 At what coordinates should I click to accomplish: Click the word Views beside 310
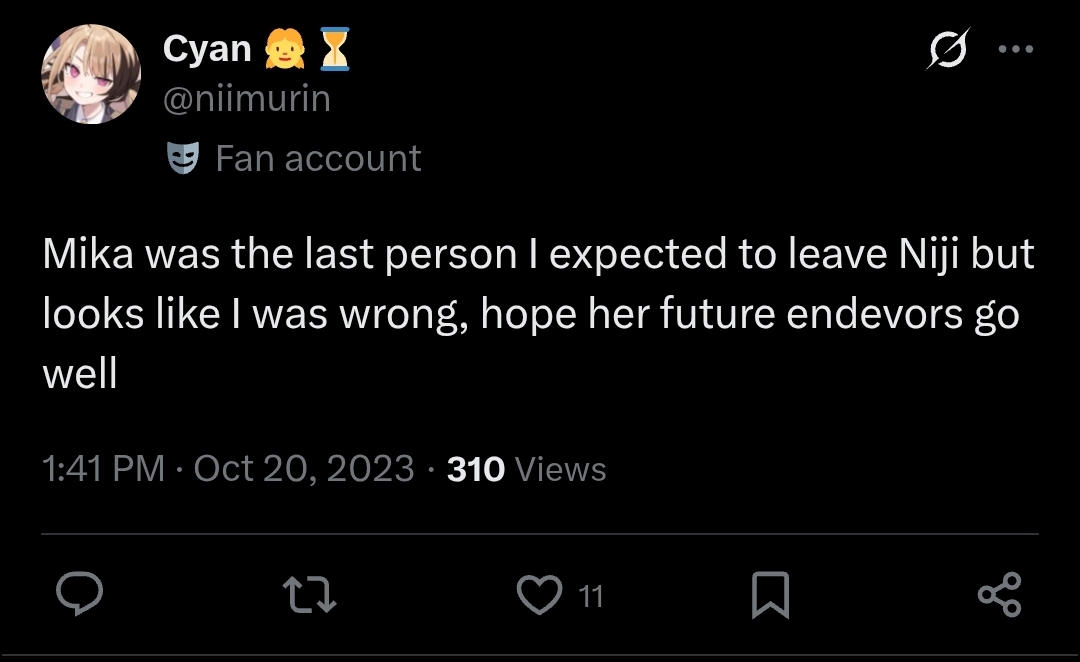pyautogui.click(x=561, y=469)
